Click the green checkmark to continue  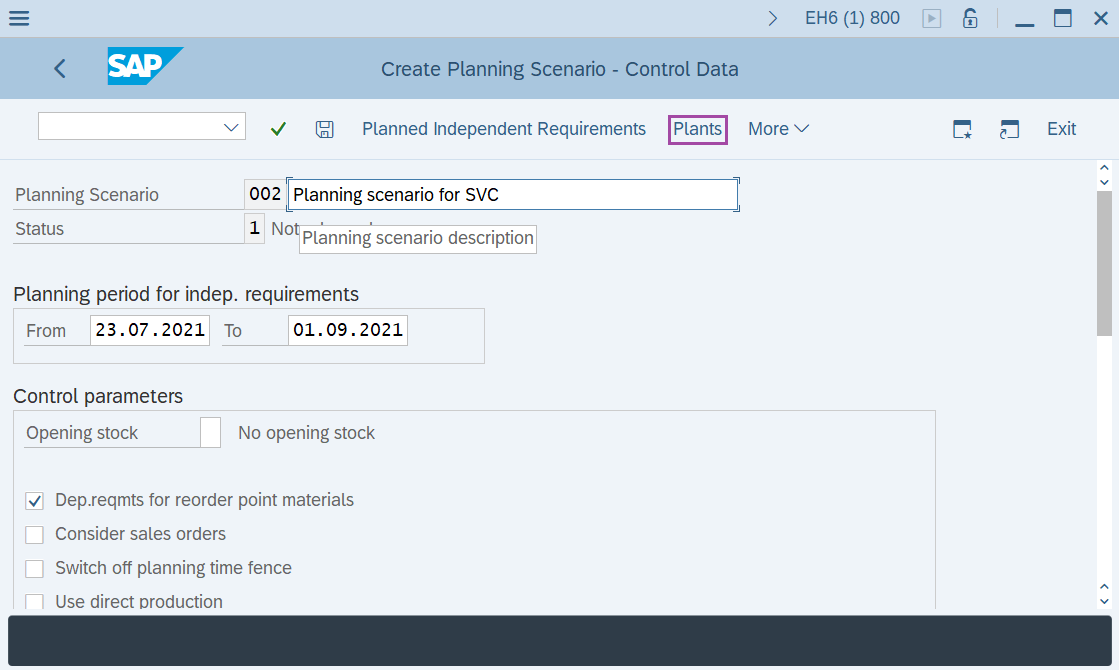coord(278,128)
